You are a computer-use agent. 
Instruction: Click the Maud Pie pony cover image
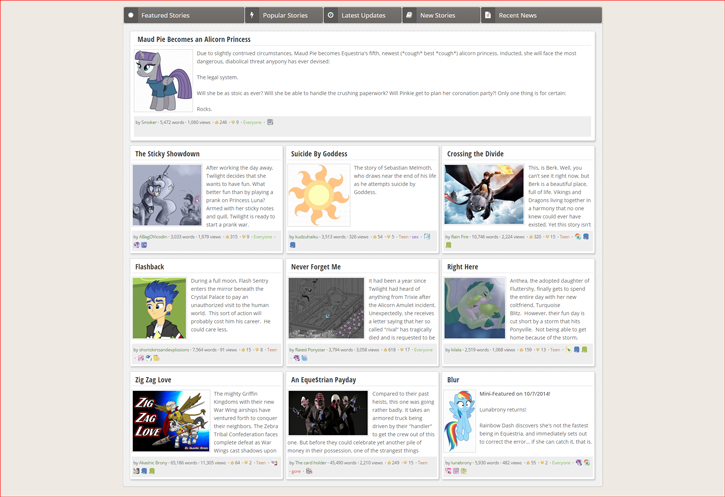[x=163, y=80]
